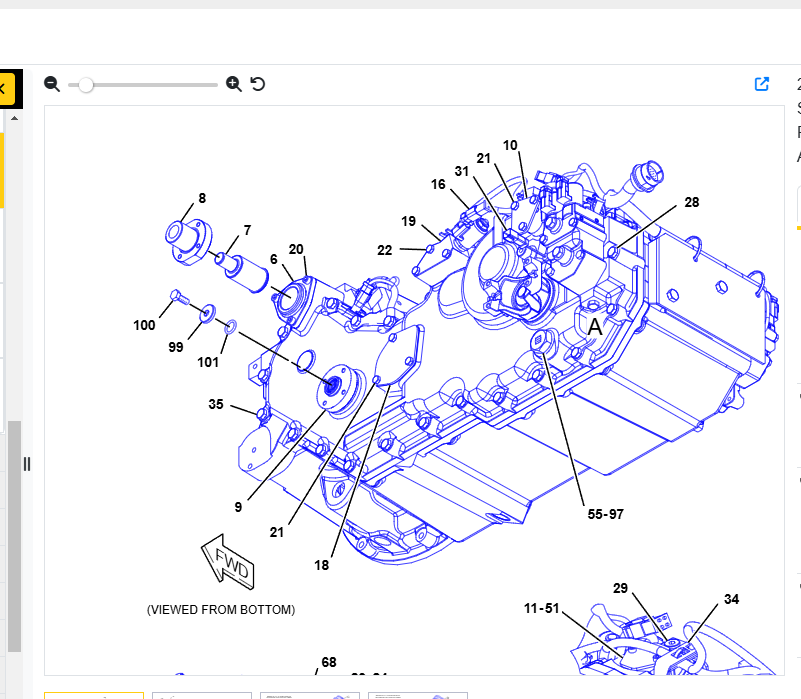
Task: Open diagram in new window icon
Action: (x=762, y=84)
